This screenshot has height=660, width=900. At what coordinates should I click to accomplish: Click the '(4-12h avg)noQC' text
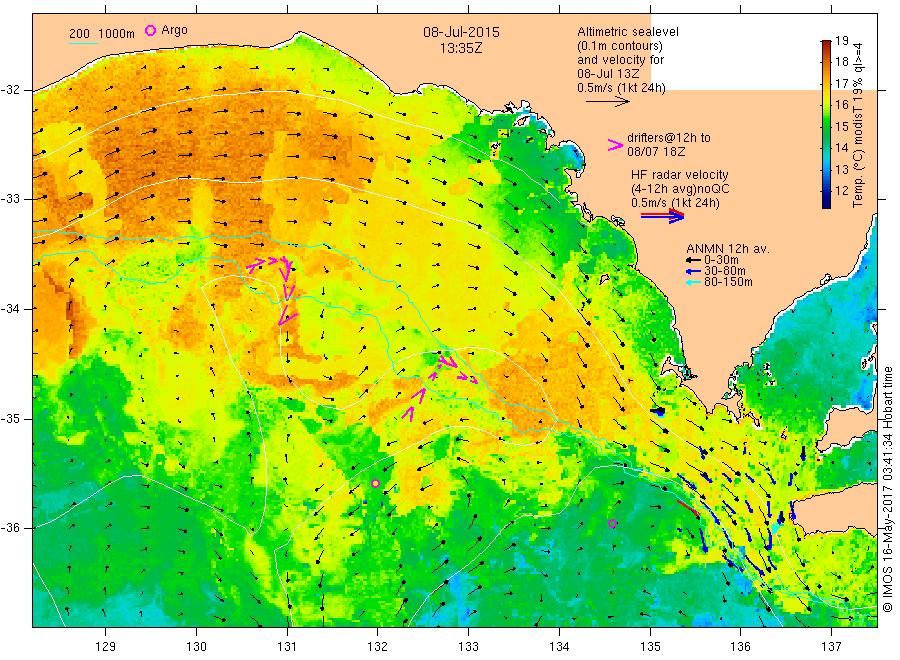[x=680, y=189]
